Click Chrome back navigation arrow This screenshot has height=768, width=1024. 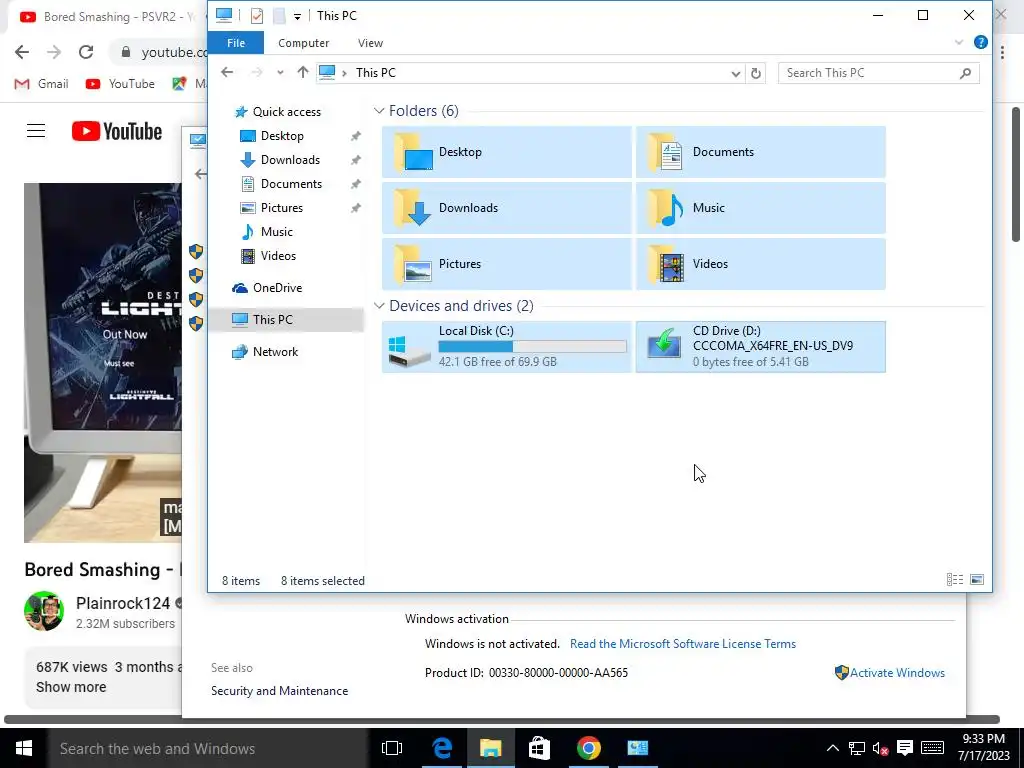tap(22, 52)
